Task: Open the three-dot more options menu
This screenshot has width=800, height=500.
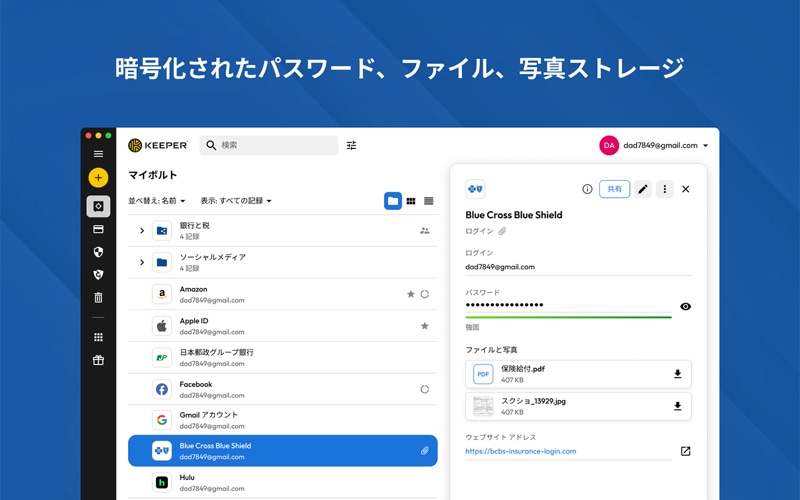Action: tap(664, 189)
